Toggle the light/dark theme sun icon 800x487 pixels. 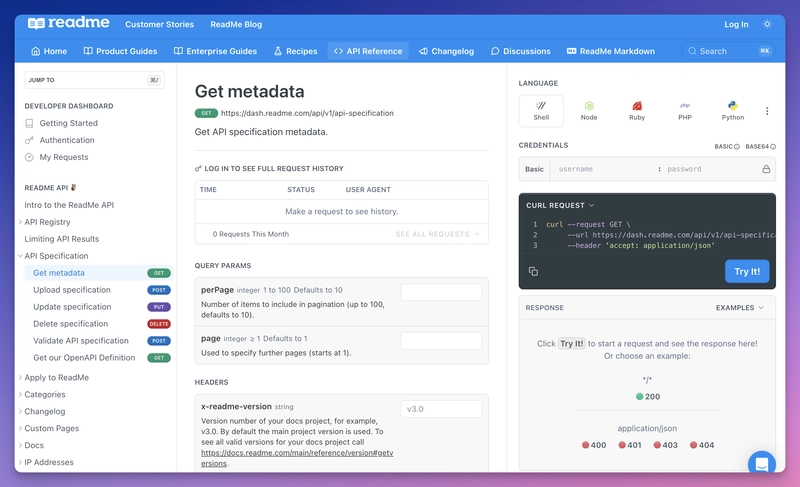[767, 24]
